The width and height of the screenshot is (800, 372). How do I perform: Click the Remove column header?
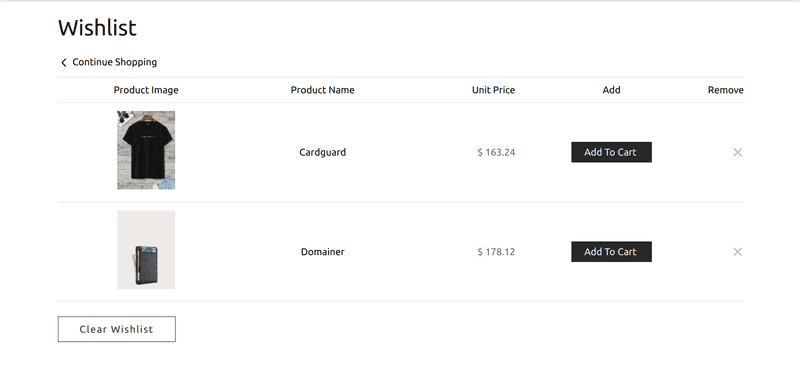pos(726,90)
